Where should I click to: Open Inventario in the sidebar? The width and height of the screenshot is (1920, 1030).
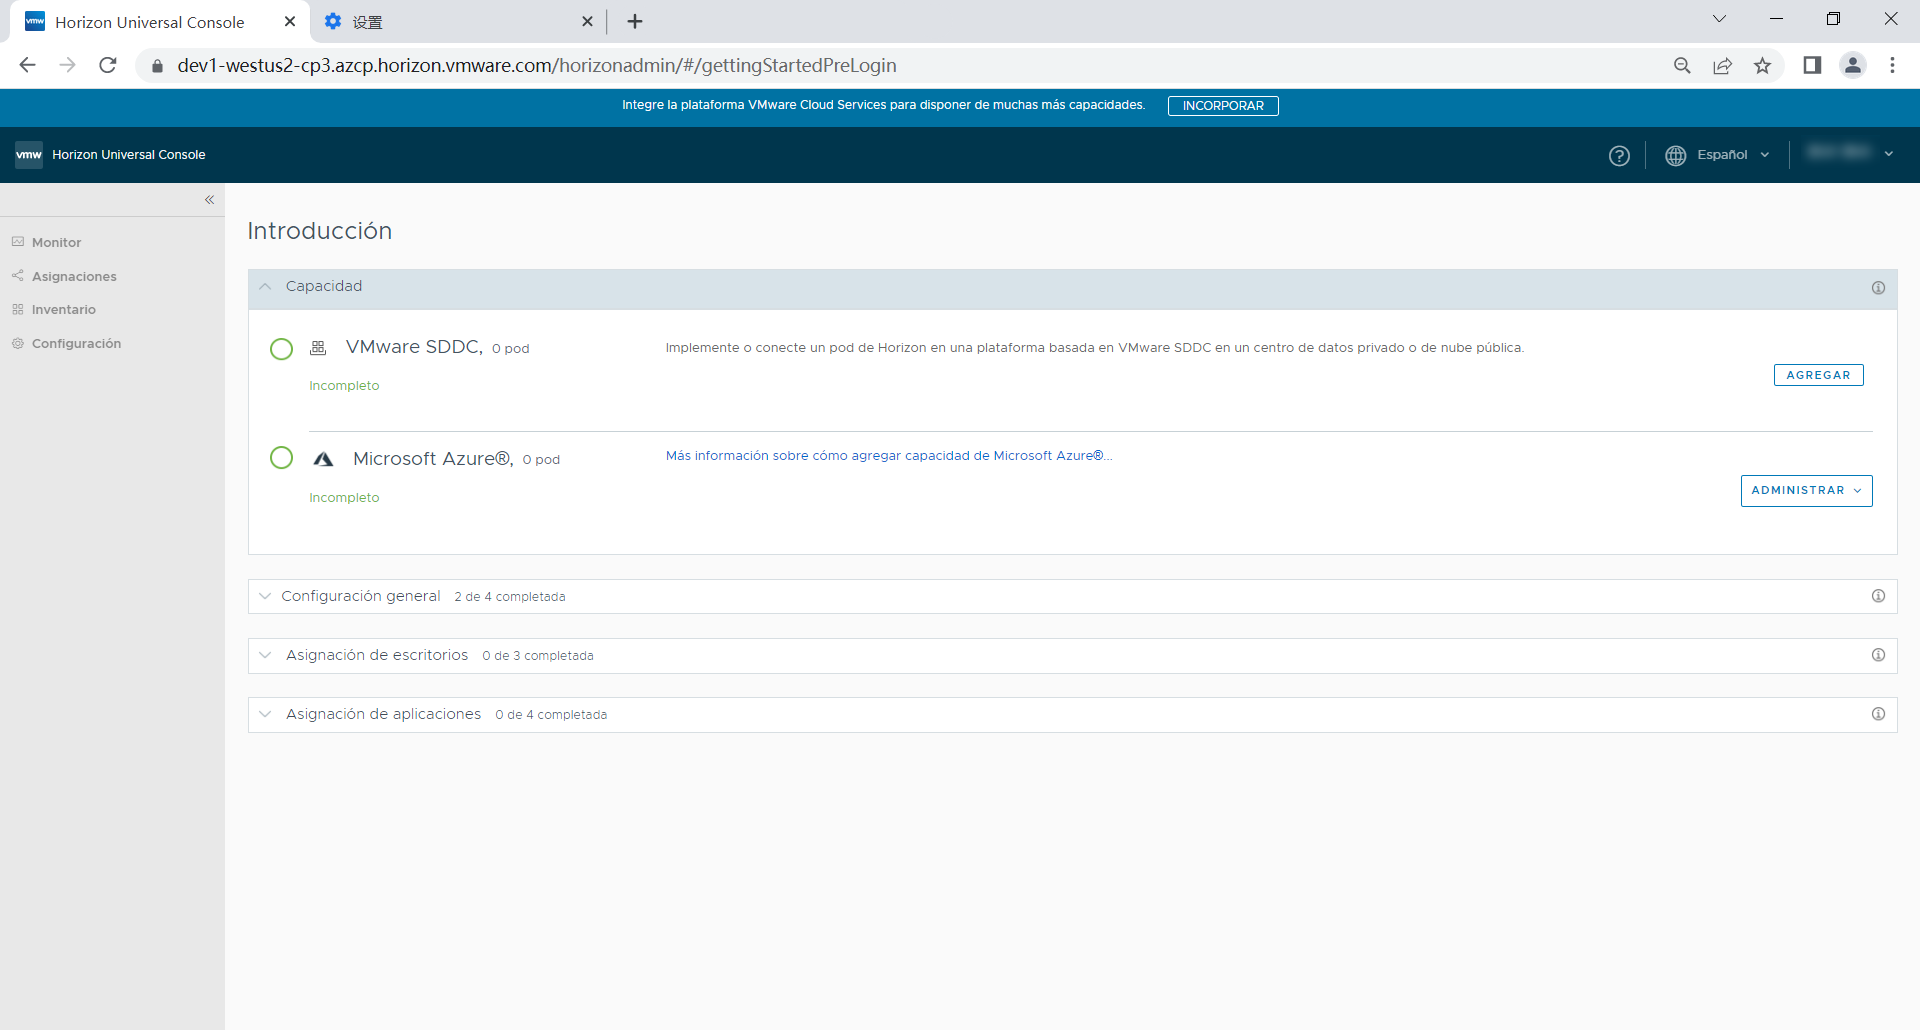tap(63, 309)
